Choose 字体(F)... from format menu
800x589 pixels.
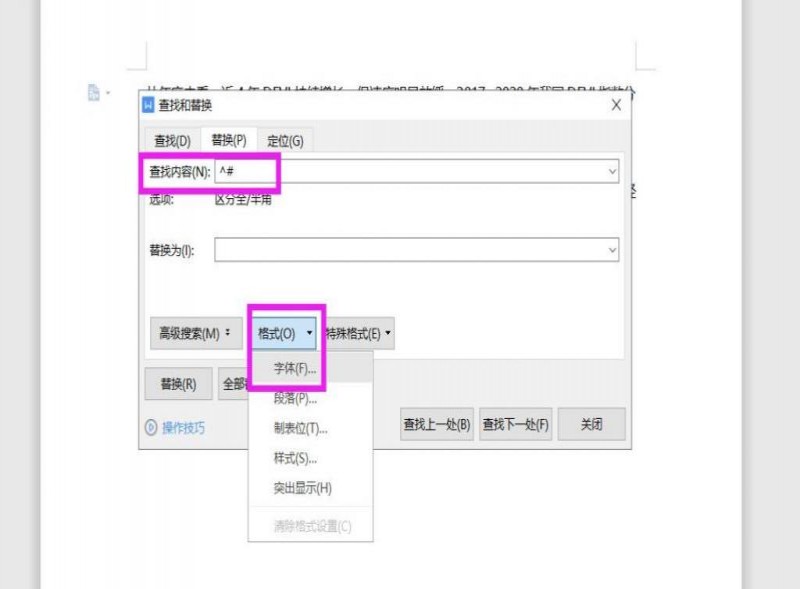(x=295, y=368)
